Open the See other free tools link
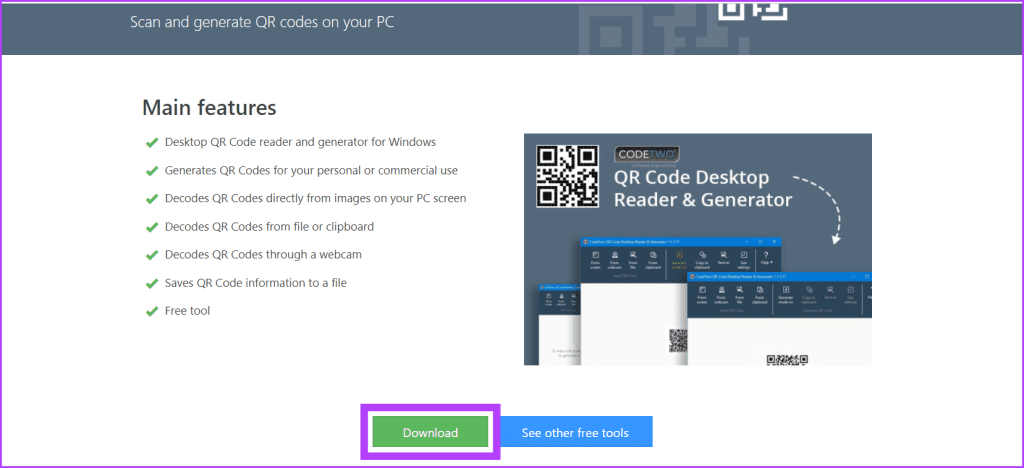Image resolution: width=1024 pixels, height=468 pixels. 575,432
